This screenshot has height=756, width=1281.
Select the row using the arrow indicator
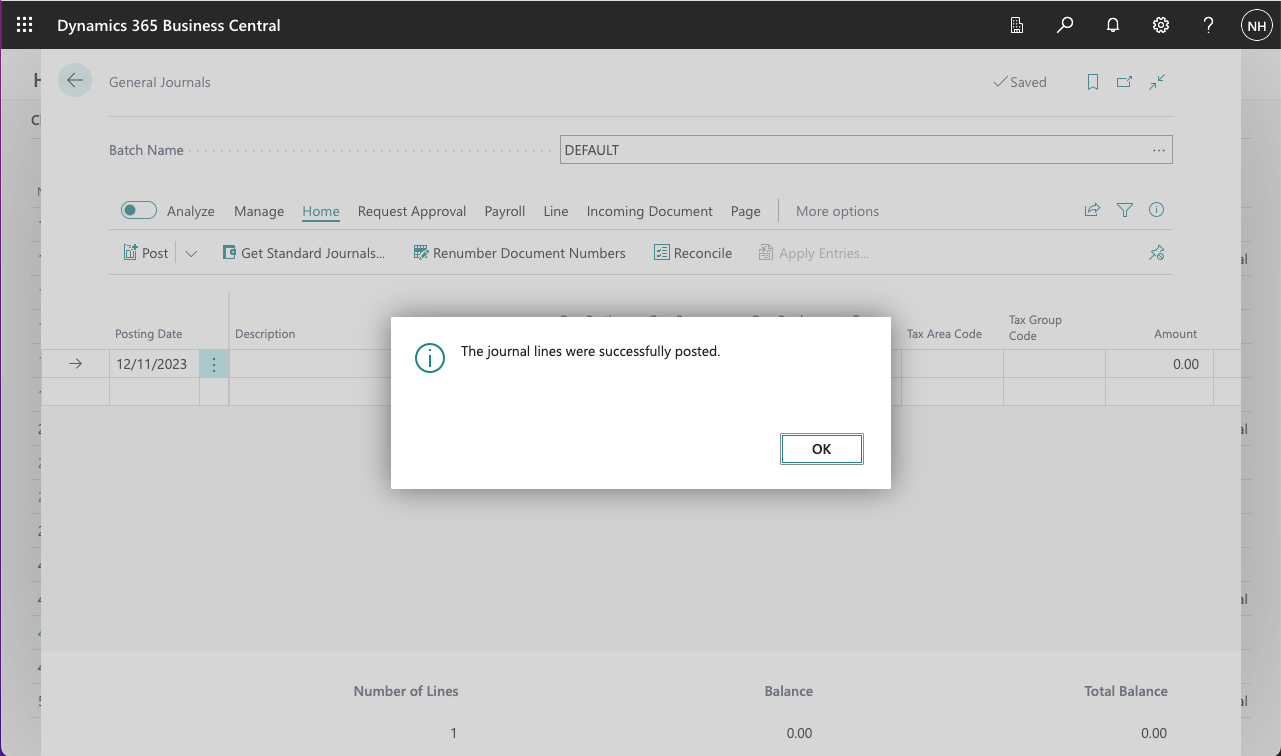(x=75, y=364)
